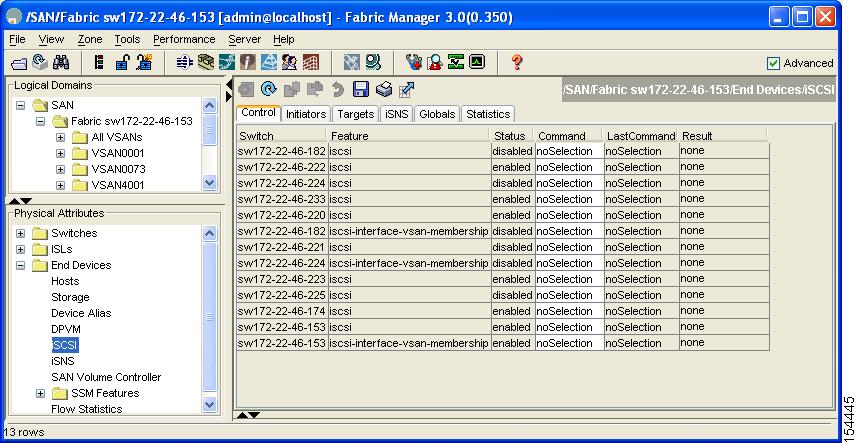Switch to the Initiators tab
Viewport: 859px width, 443px height.
306,114
